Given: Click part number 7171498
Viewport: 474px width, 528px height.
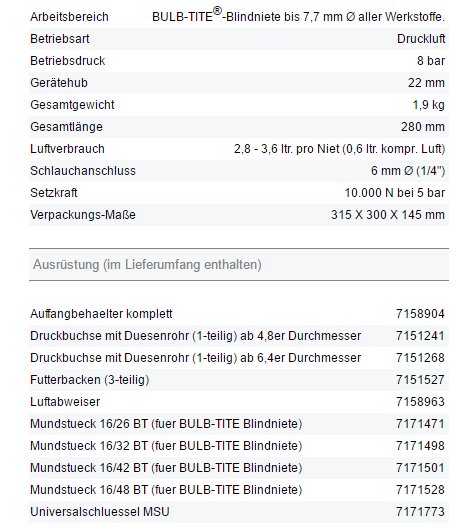Looking at the screenshot, I should (x=420, y=446).
